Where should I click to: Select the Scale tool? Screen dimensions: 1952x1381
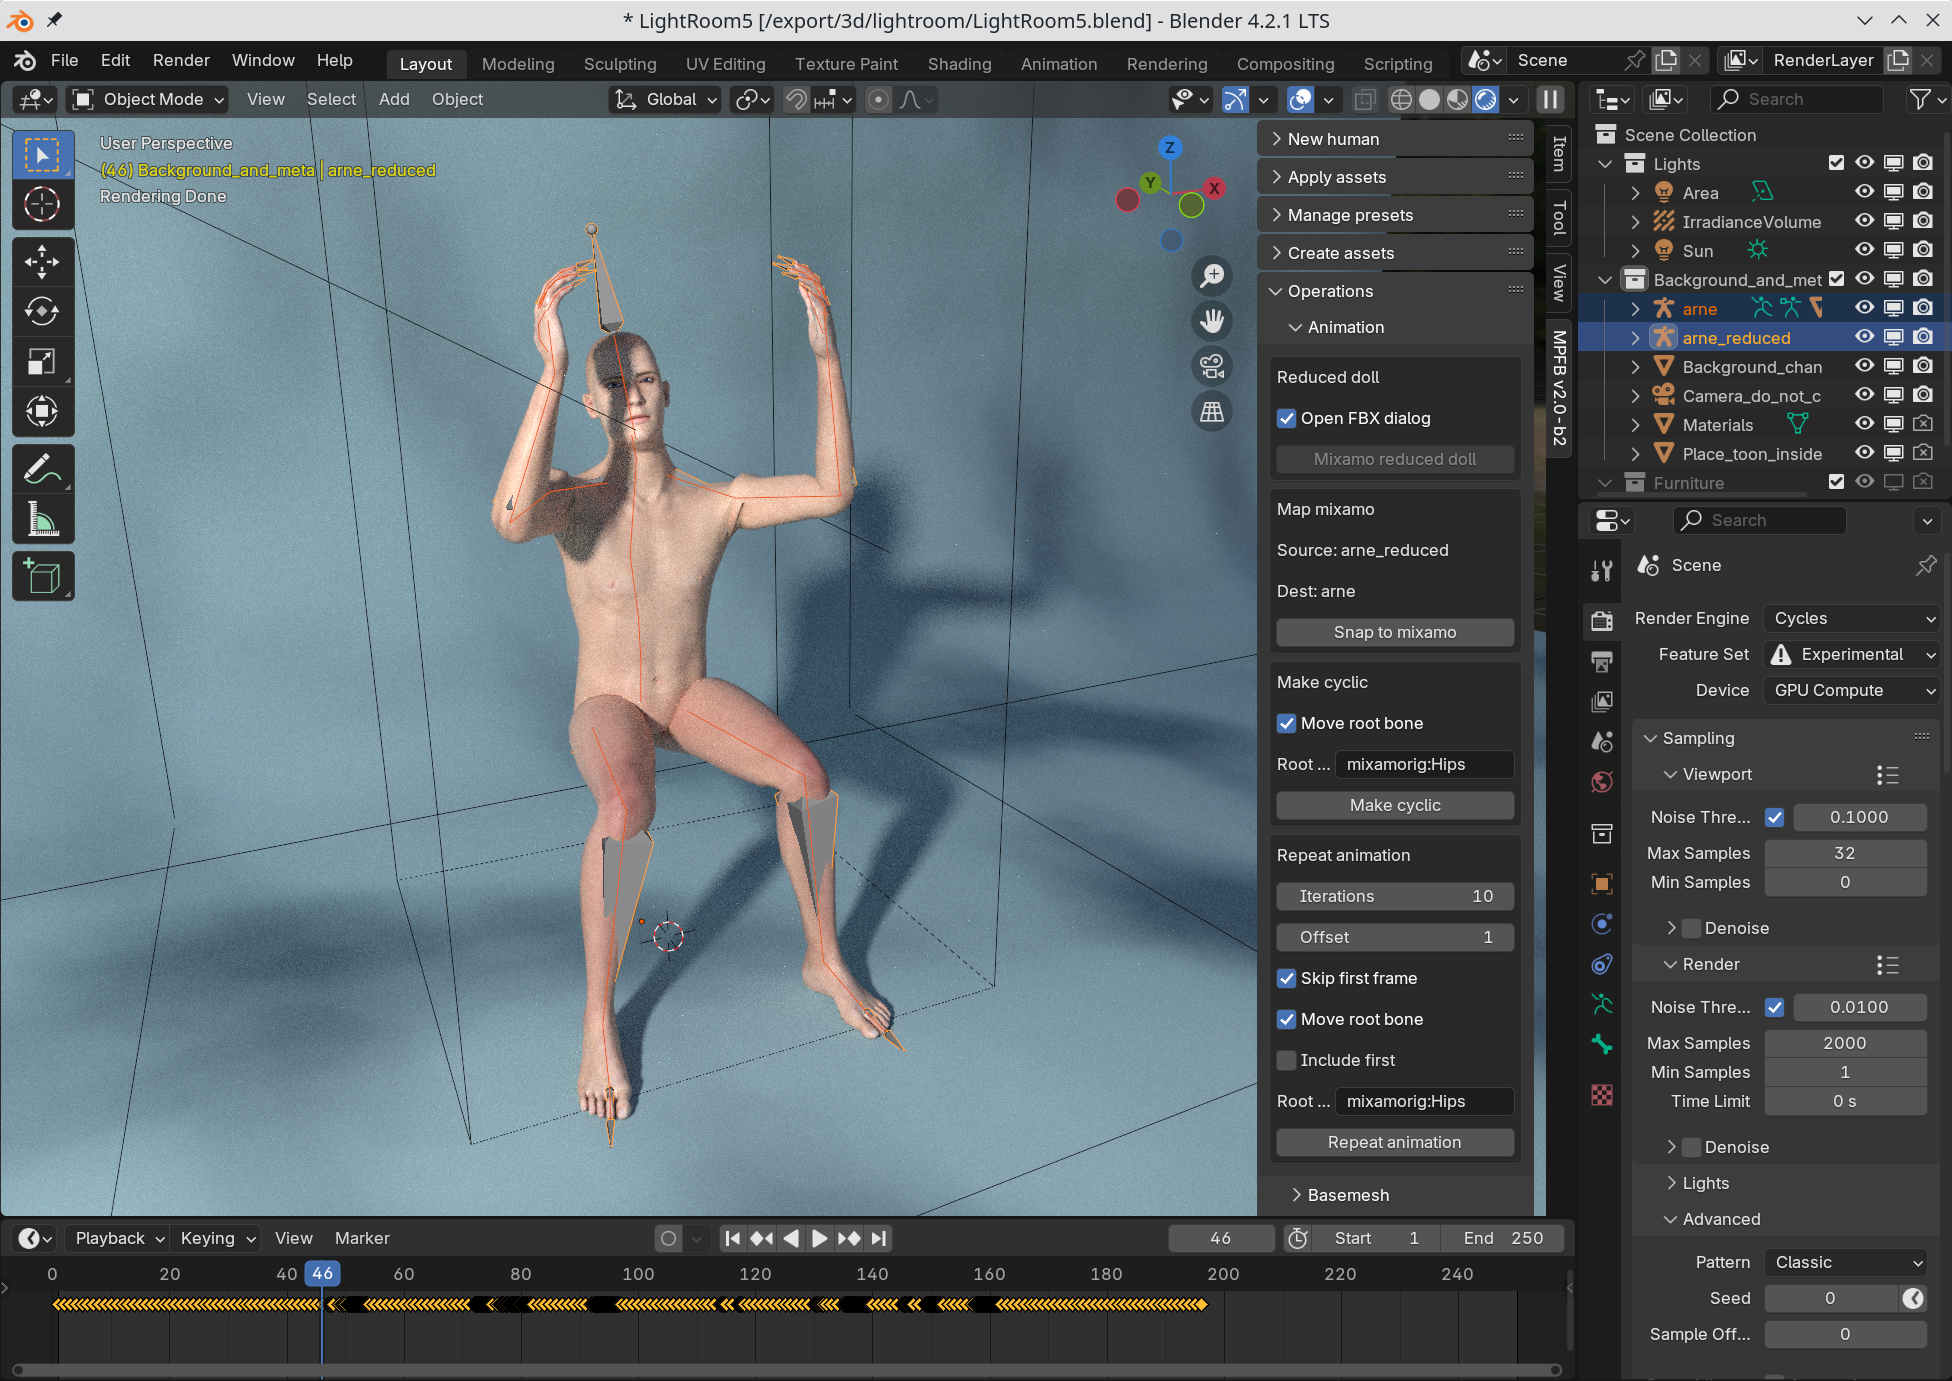click(x=42, y=362)
